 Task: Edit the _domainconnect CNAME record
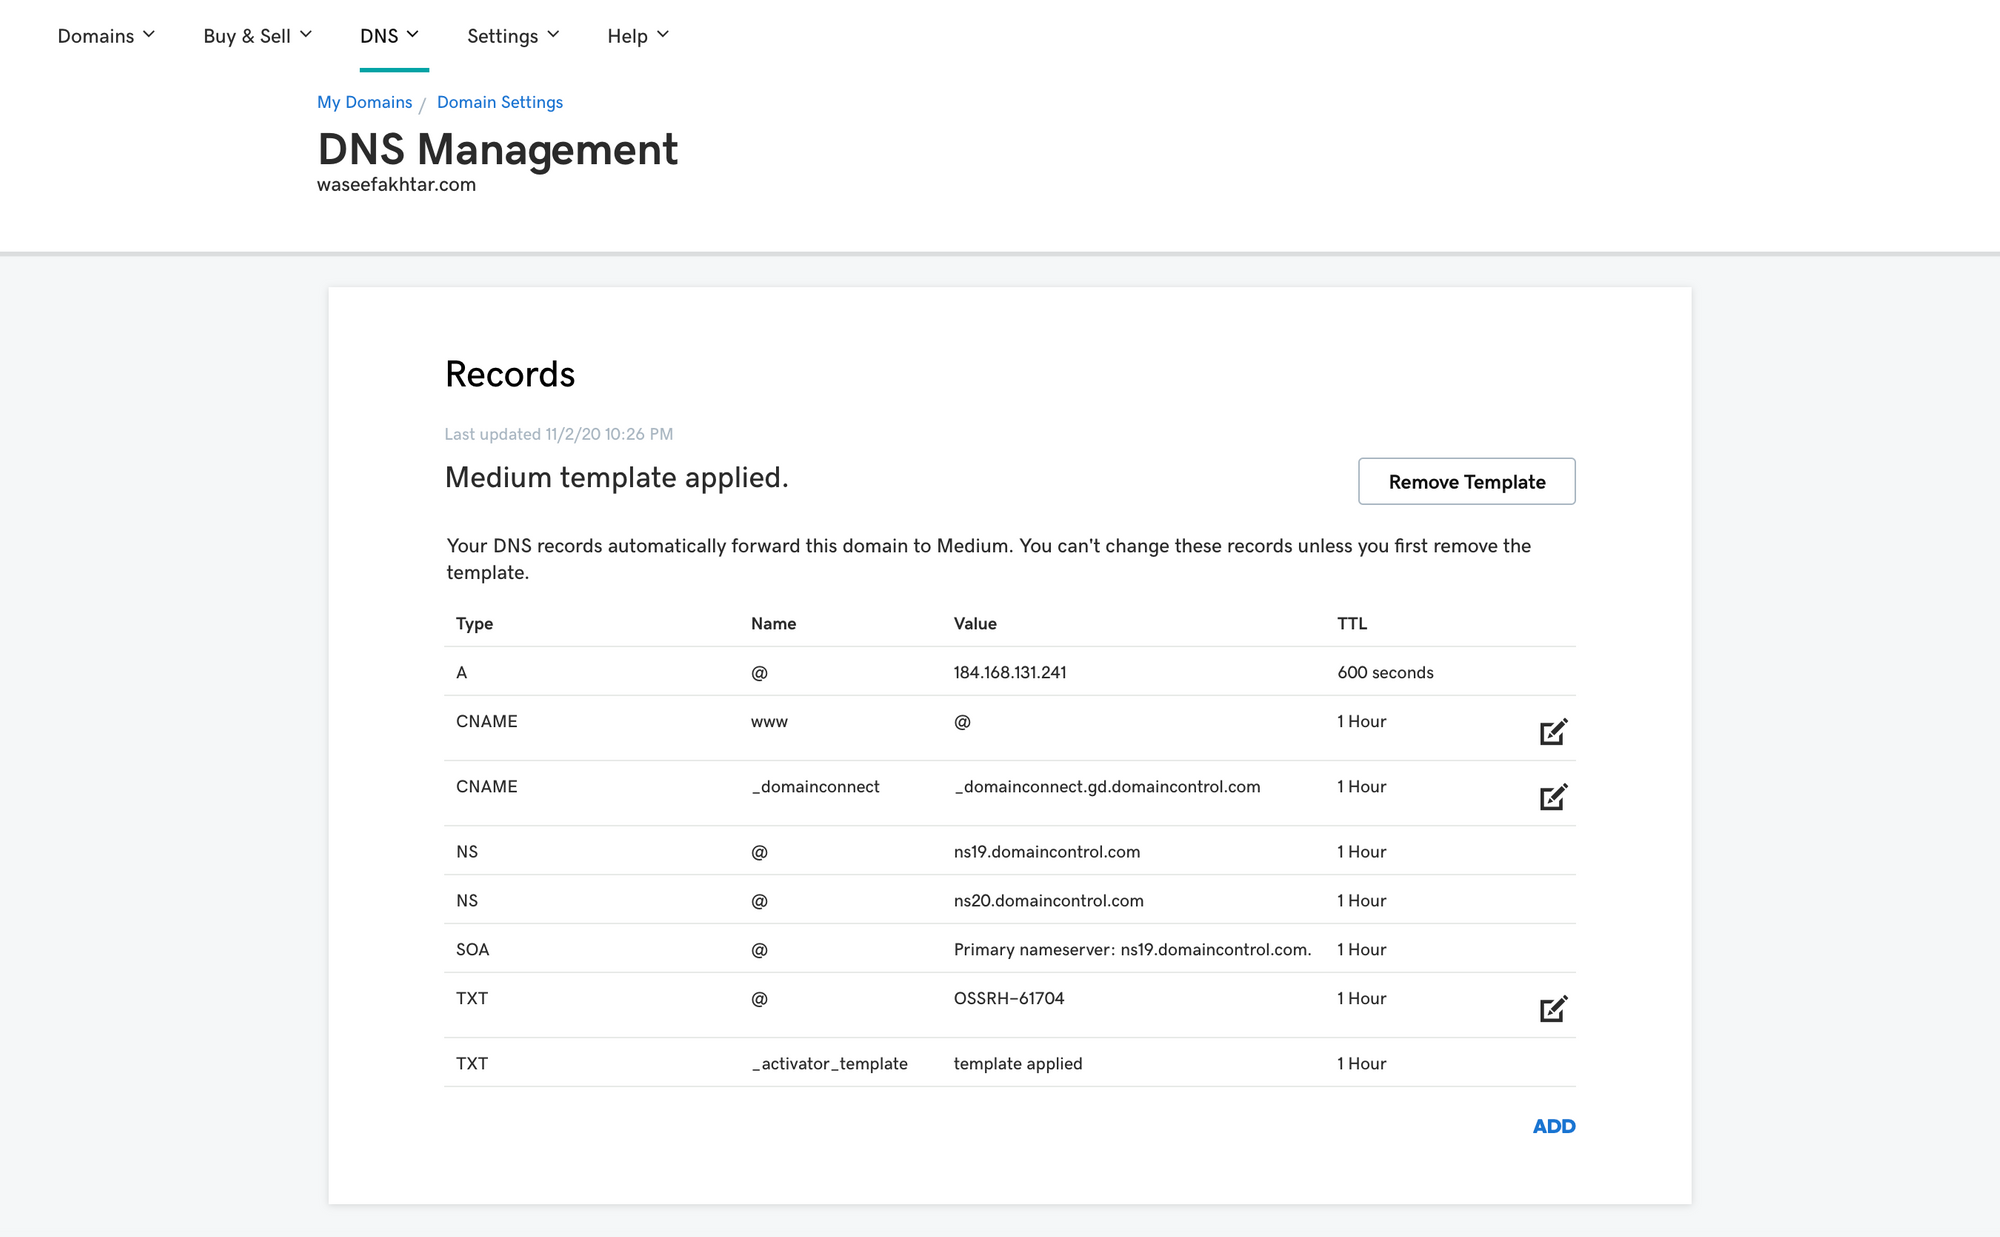(x=1552, y=797)
